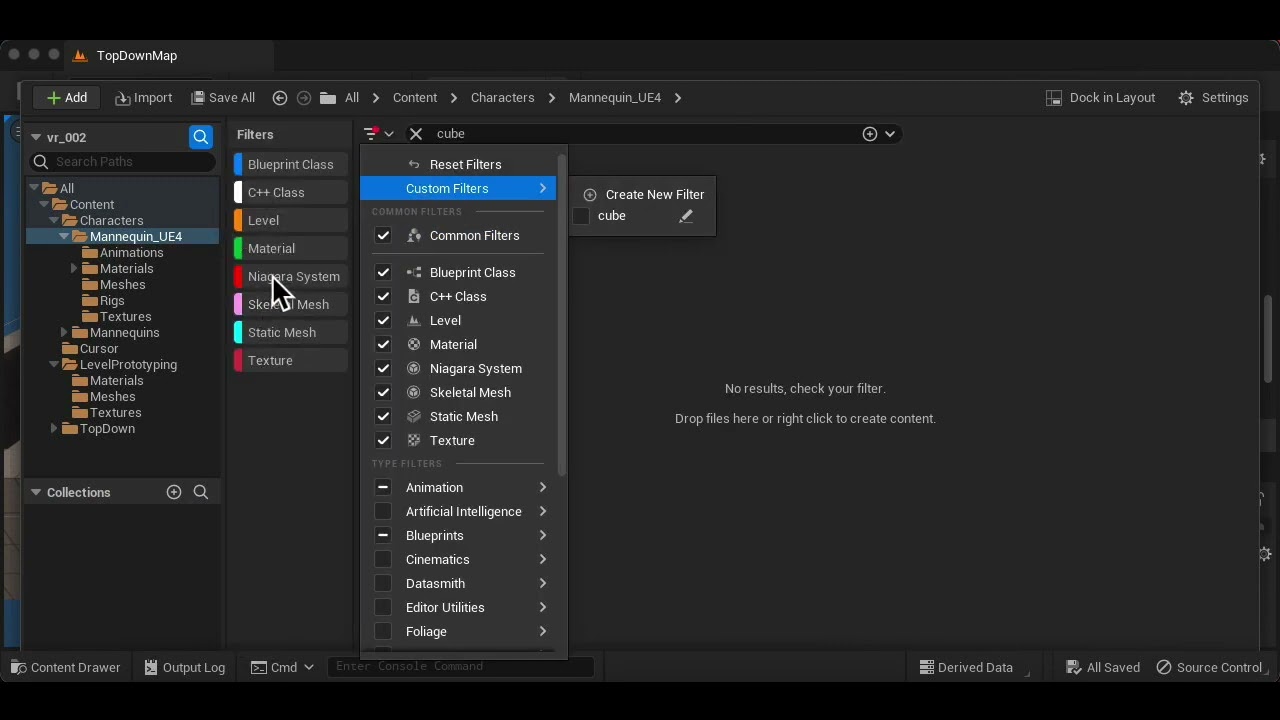
Task: Expand the Materials folder under Mannequin_UE4
Action: tap(74, 268)
